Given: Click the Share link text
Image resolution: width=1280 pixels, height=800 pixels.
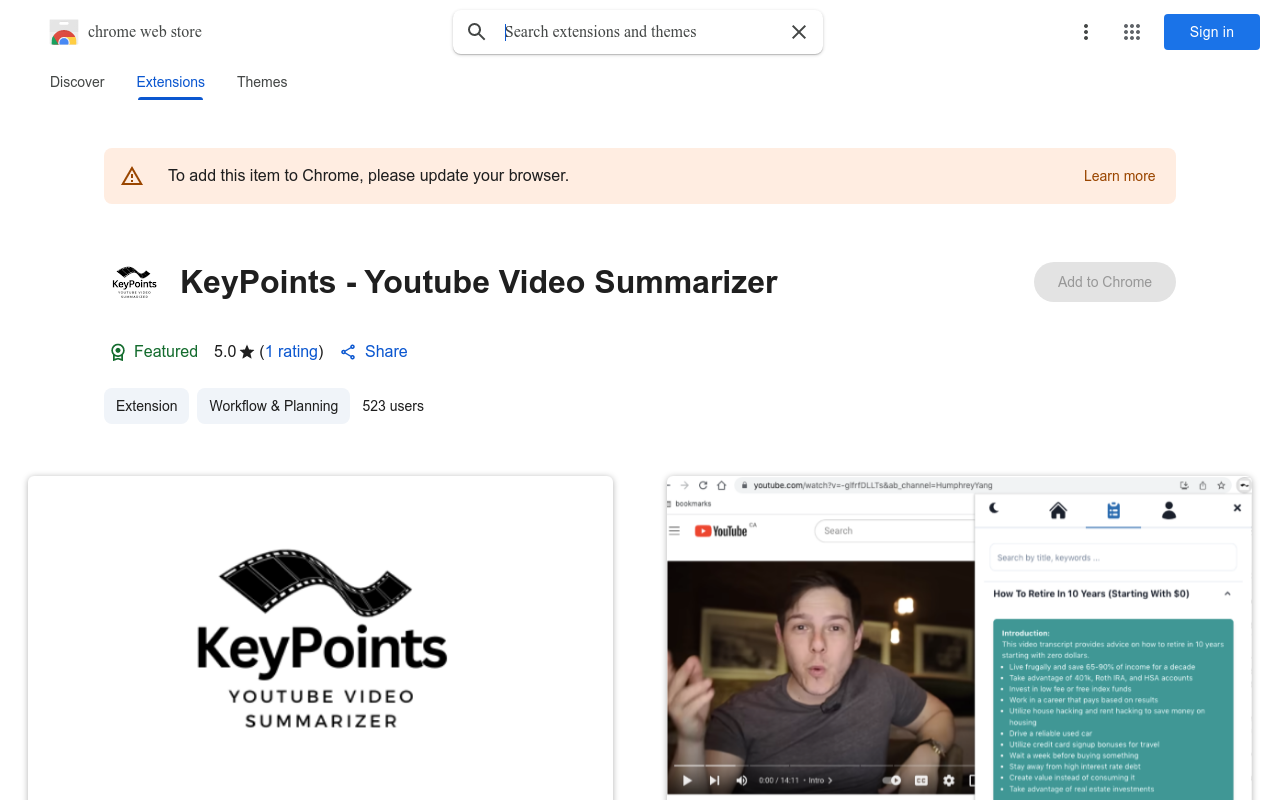Looking at the screenshot, I should tap(386, 352).
